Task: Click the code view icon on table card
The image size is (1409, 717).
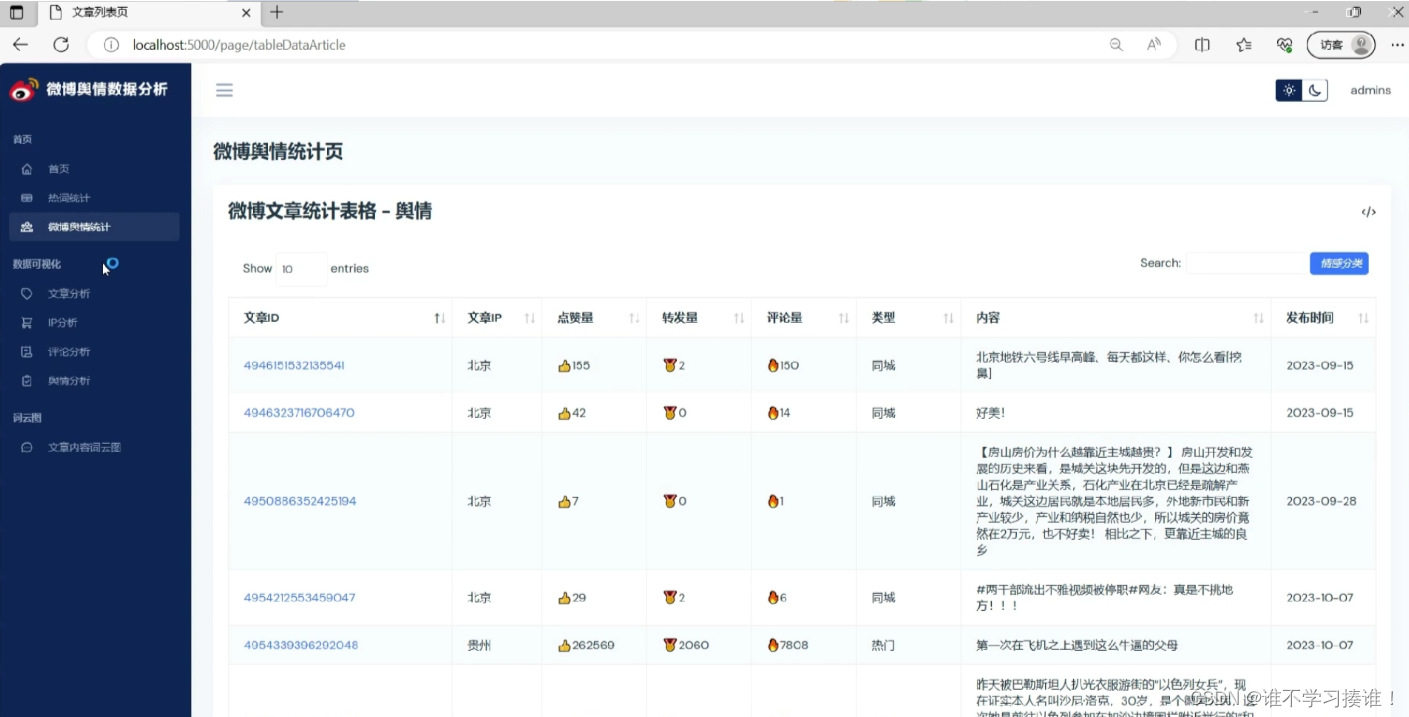Action: click(x=1368, y=212)
